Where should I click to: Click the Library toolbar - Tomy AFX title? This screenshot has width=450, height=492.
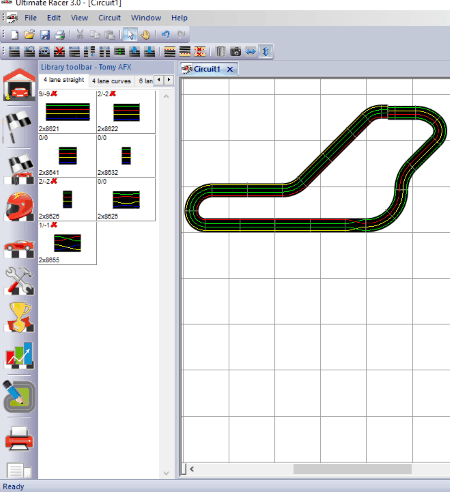[86, 67]
